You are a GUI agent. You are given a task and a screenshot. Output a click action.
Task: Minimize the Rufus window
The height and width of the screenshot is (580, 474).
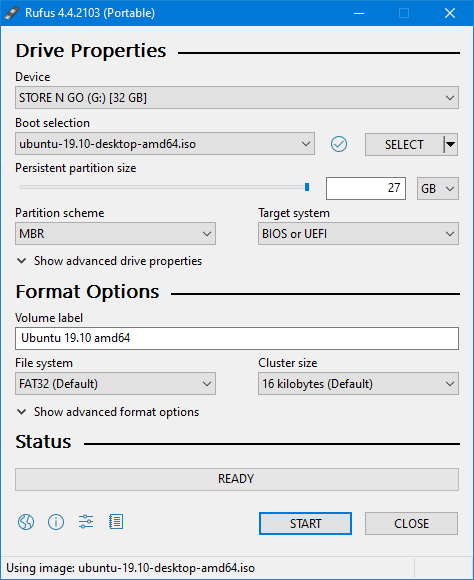point(359,13)
